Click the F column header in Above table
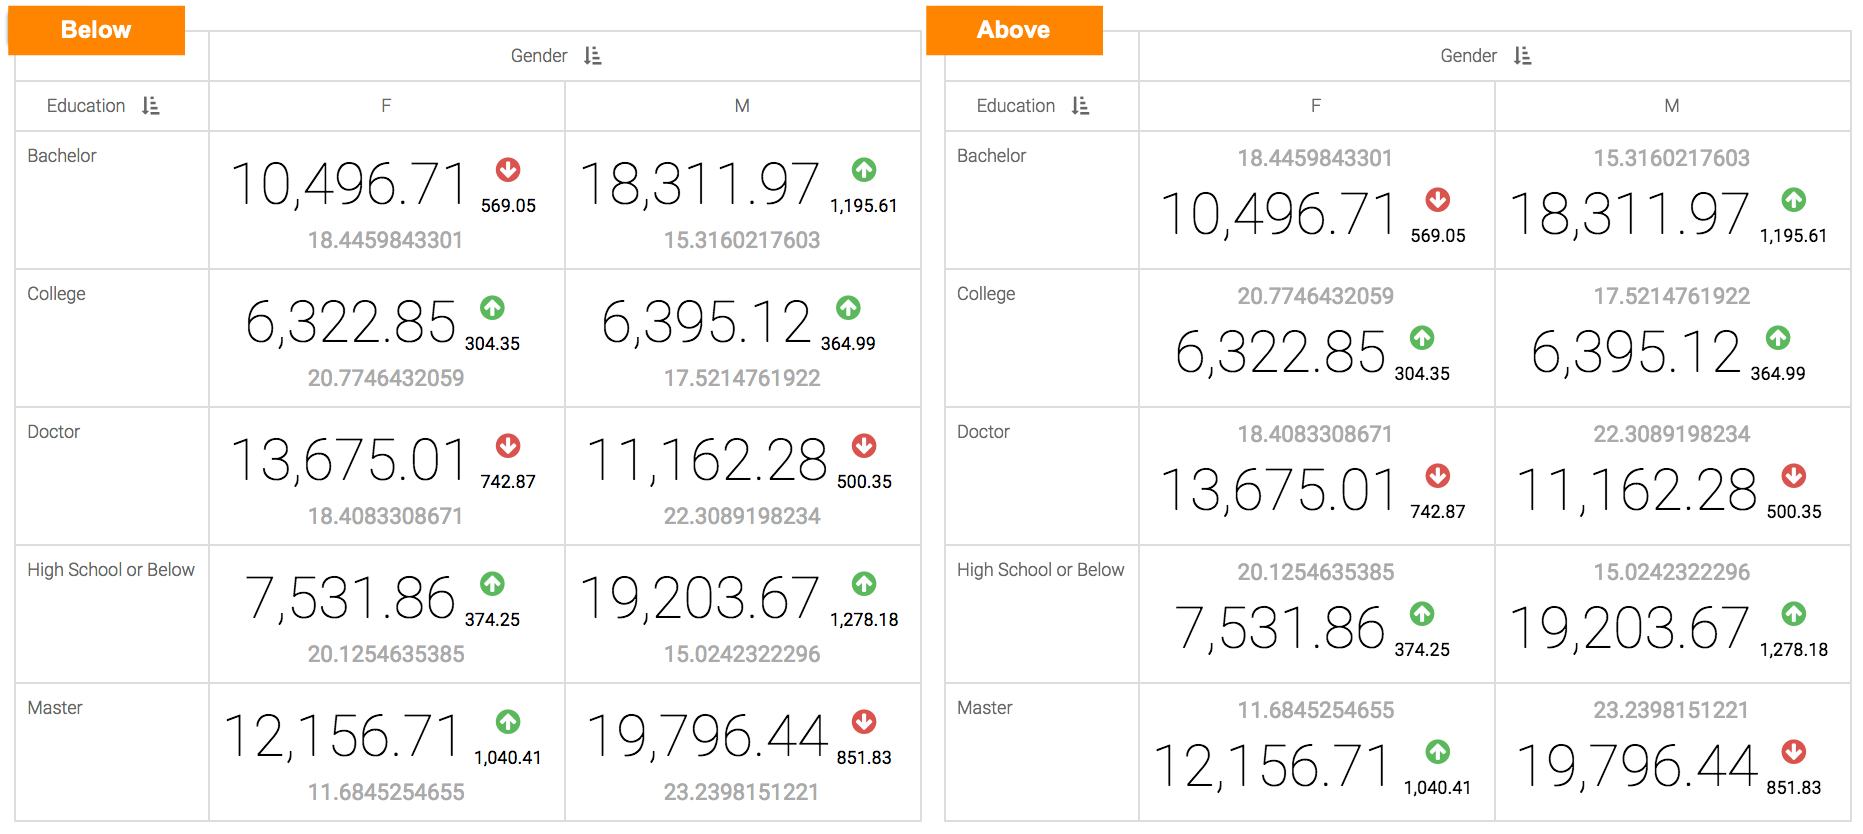This screenshot has height=834, width=1863. coord(1316,106)
